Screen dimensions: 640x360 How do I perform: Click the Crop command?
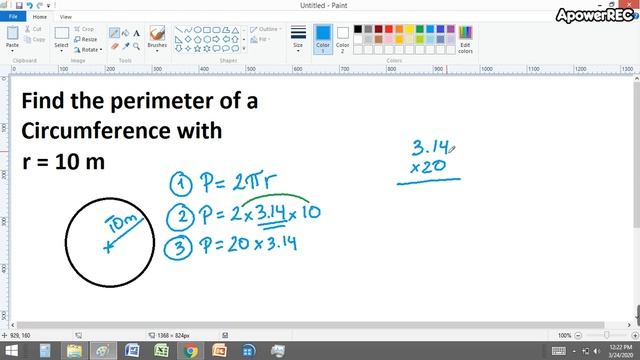[84, 29]
